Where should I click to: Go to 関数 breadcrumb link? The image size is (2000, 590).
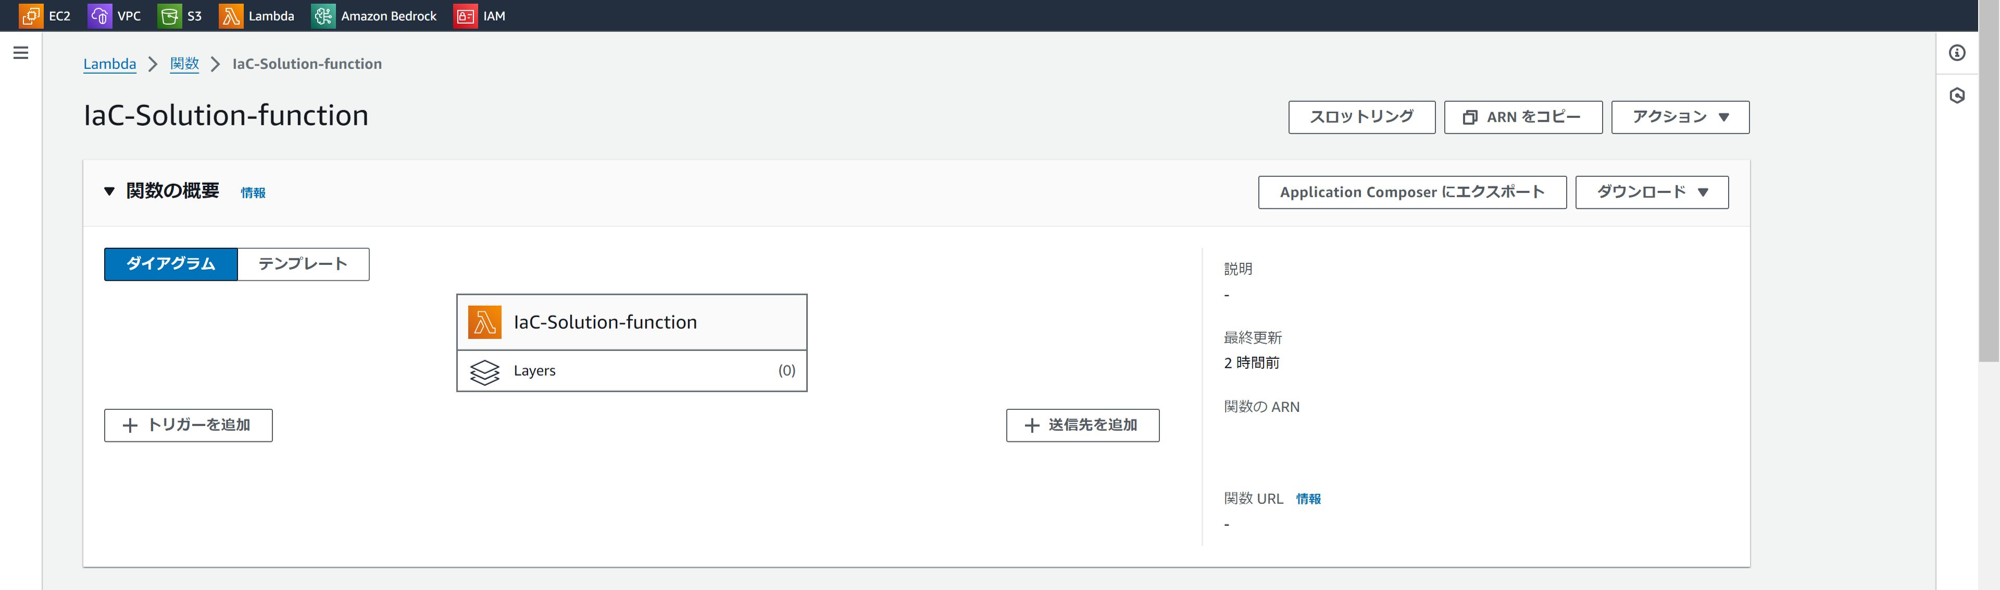[184, 64]
